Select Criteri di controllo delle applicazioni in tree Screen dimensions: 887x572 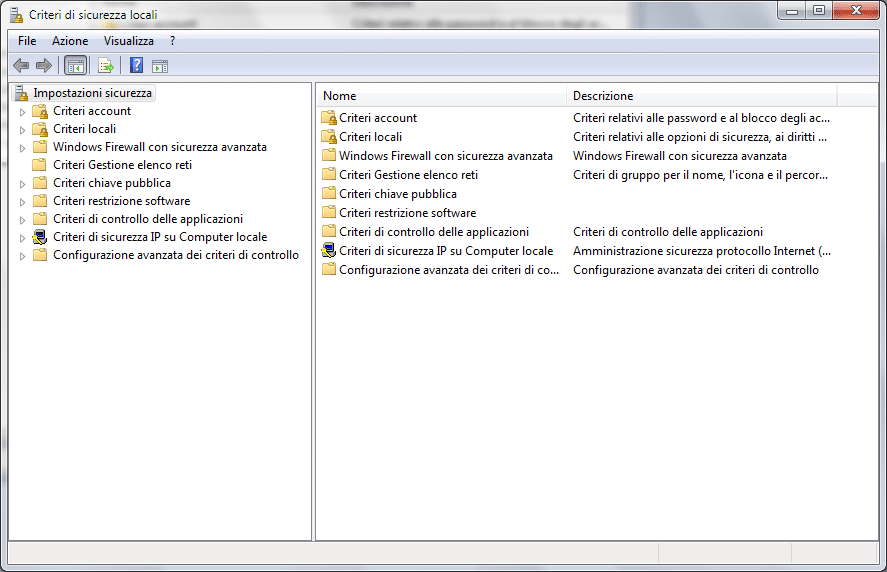point(148,219)
